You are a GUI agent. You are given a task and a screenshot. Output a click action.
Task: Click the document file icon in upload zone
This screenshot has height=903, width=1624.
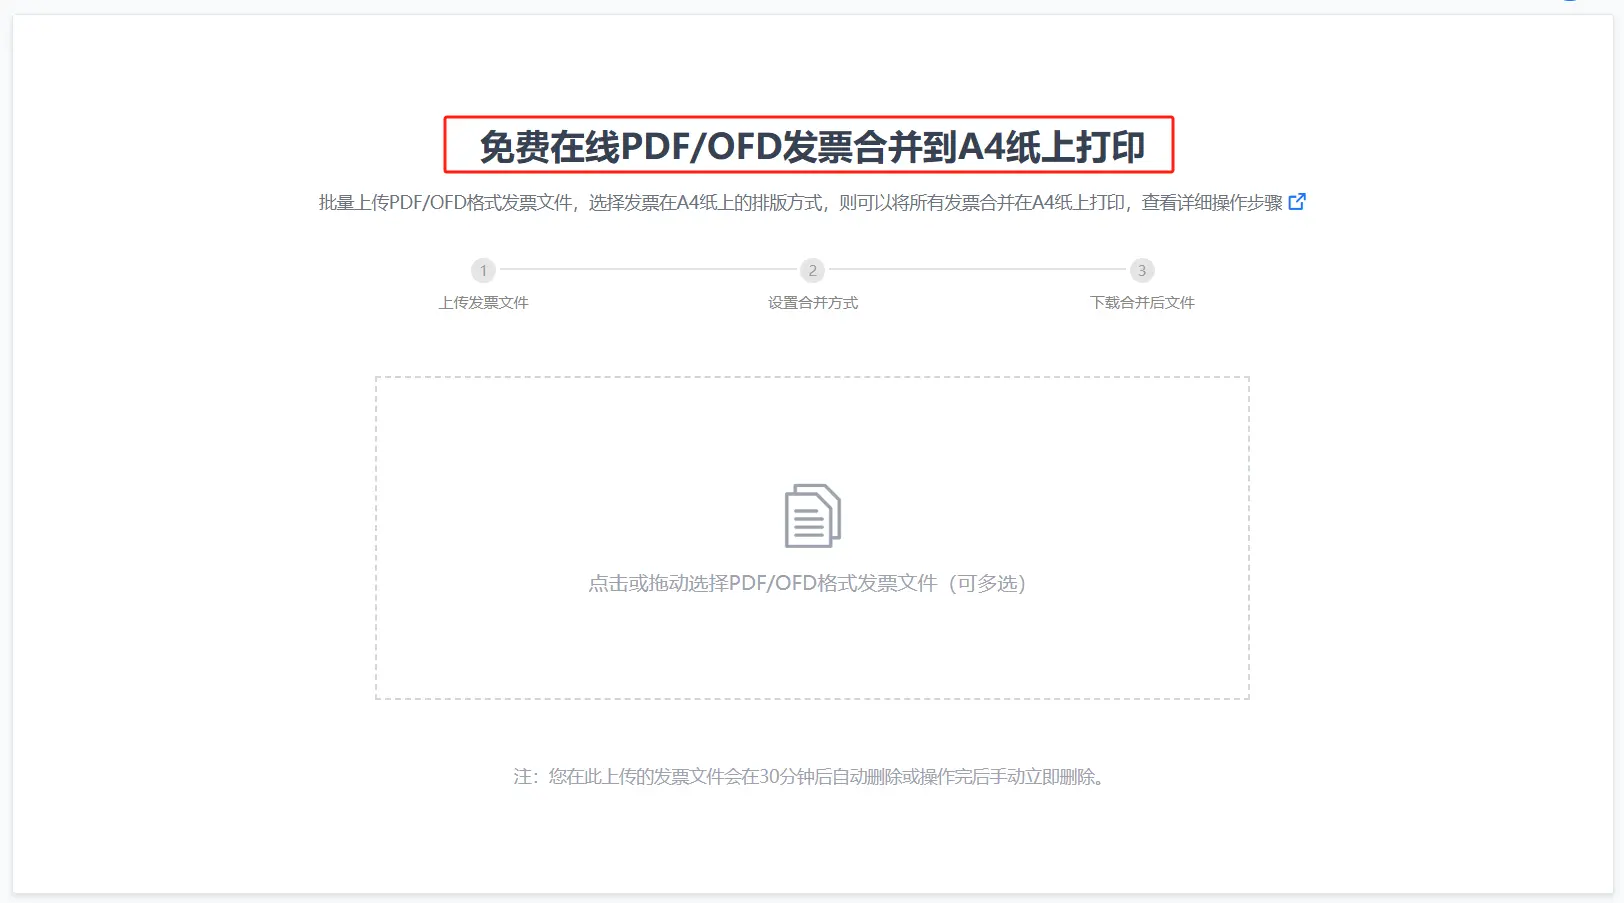[812, 516]
